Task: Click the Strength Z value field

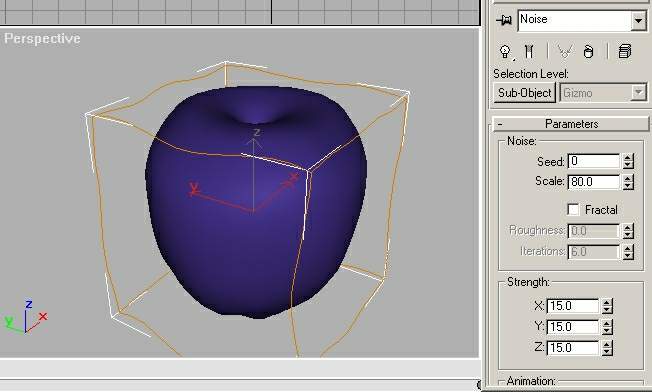Action: 573,348
